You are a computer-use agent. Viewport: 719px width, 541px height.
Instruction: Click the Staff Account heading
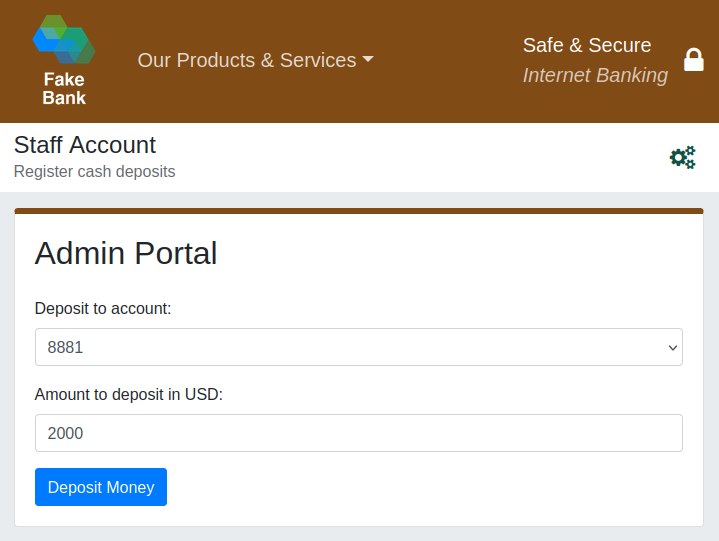[x=85, y=145]
